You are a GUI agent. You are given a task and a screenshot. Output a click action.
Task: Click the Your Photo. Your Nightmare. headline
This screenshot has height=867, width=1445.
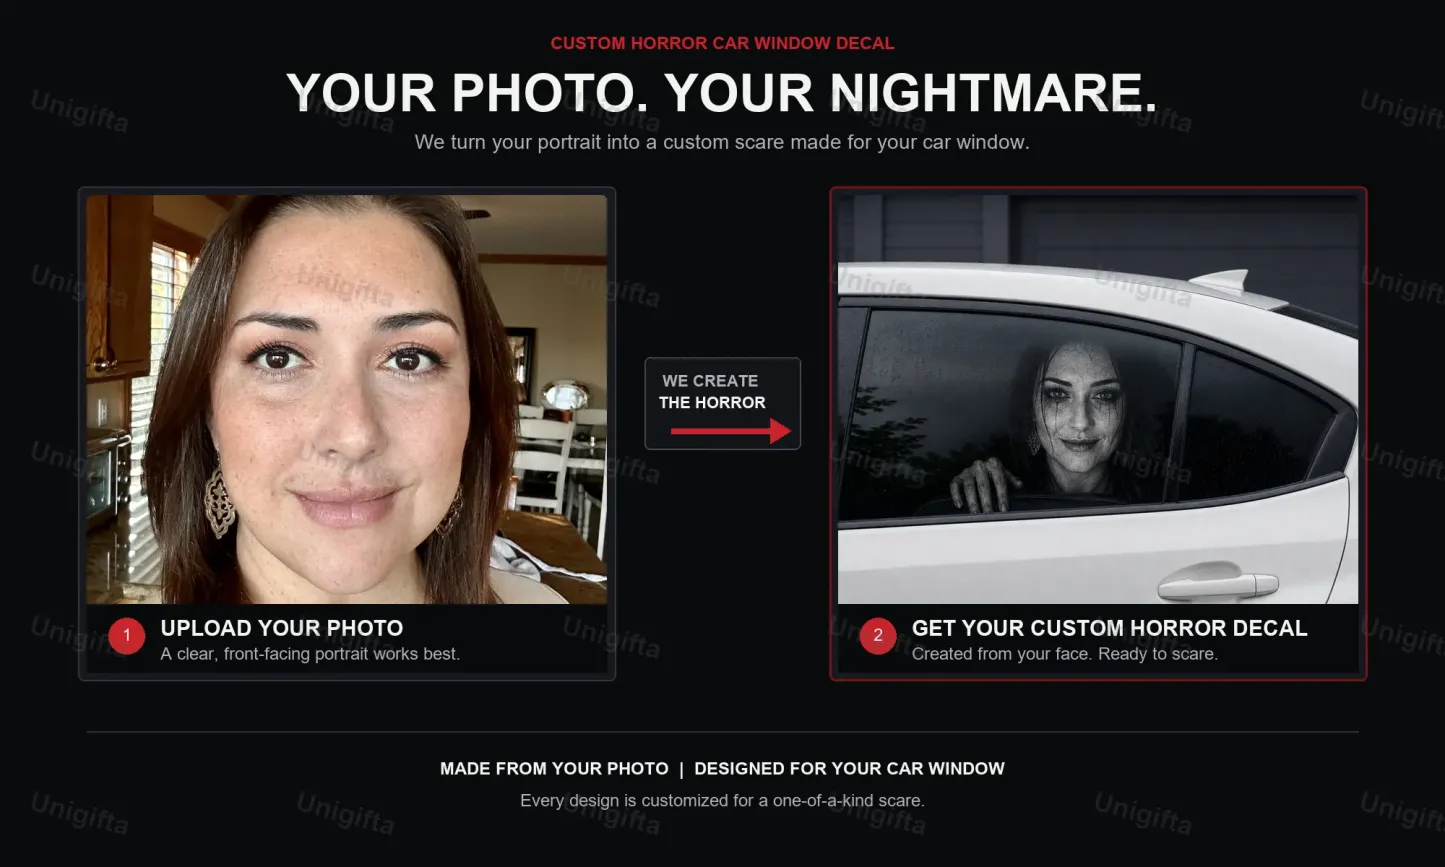pos(722,93)
